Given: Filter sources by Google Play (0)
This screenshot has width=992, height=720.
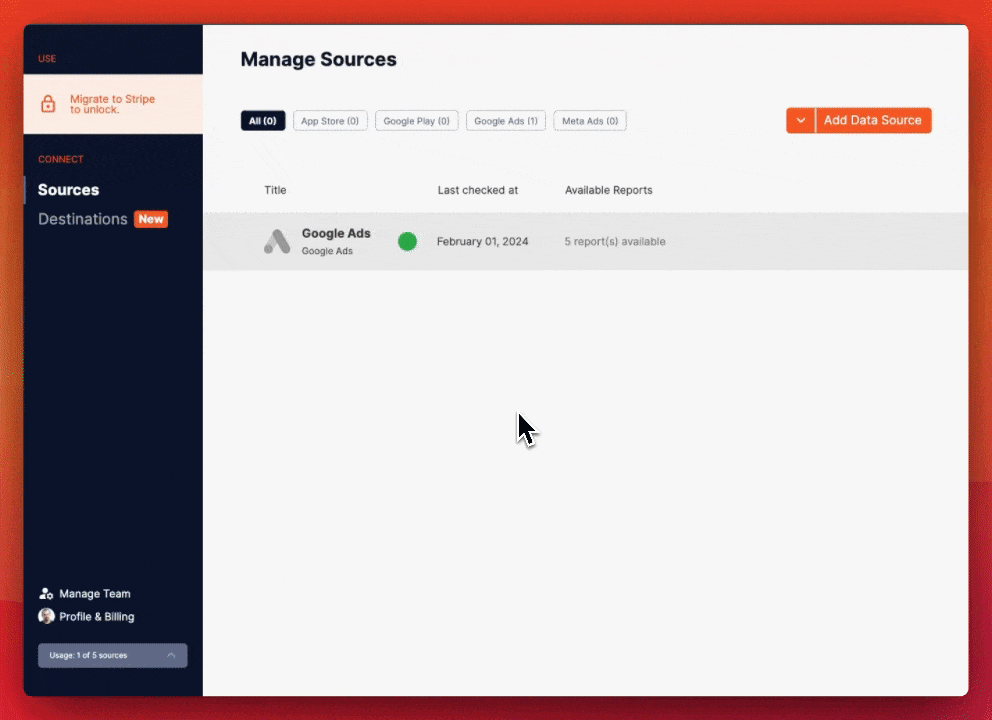Looking at the screenshot, I should 416,121.
